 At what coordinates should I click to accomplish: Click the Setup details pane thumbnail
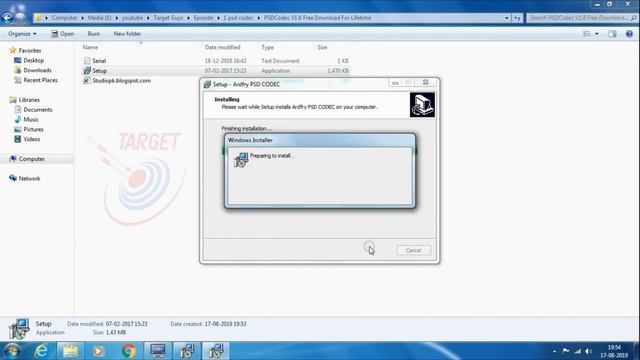tap(19, 329)
